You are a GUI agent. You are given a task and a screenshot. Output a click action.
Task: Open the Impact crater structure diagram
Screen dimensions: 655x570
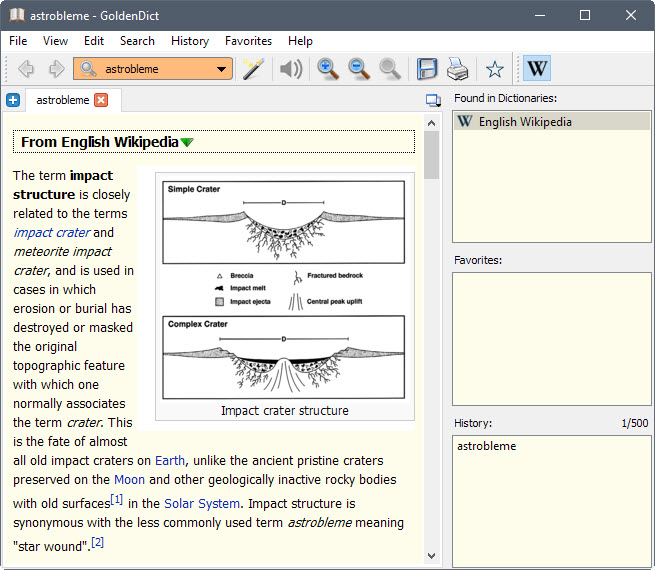coord(284,290)
